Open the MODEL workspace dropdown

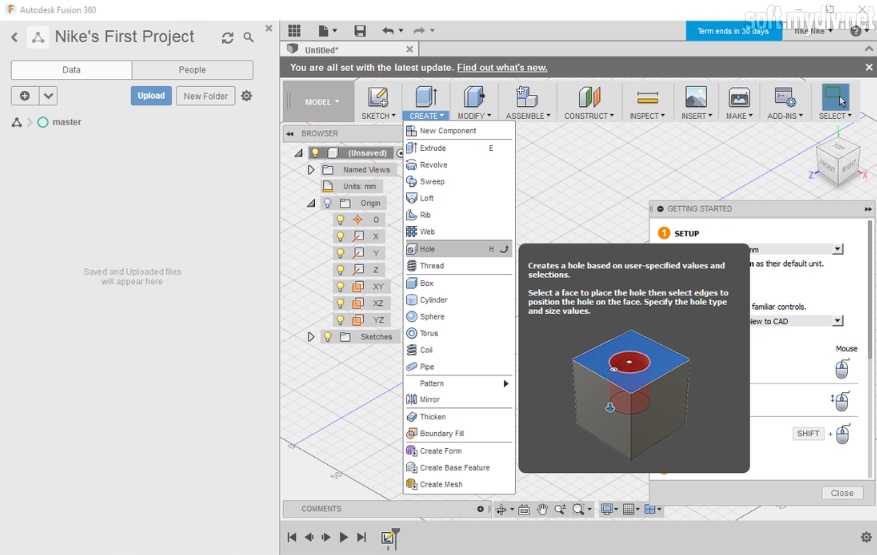click(322, 102)
